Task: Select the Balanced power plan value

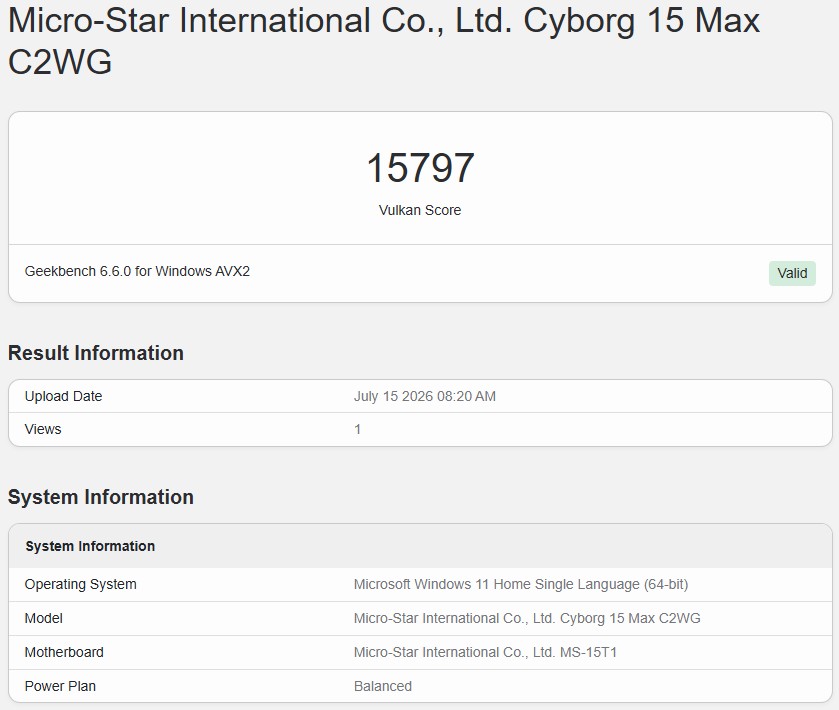Action: 383,686
